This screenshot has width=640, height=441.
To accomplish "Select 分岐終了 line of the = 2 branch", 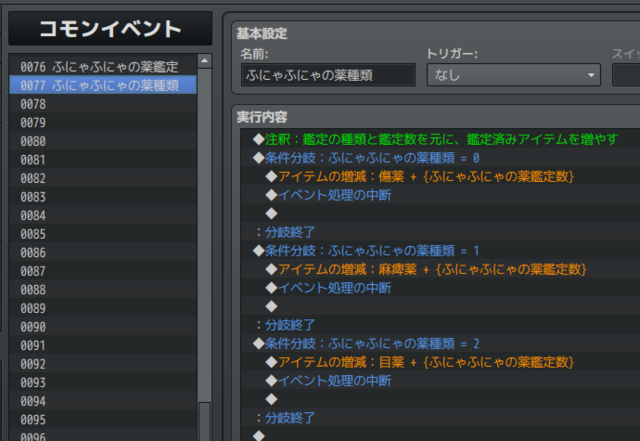I will [x=440, y=418].
